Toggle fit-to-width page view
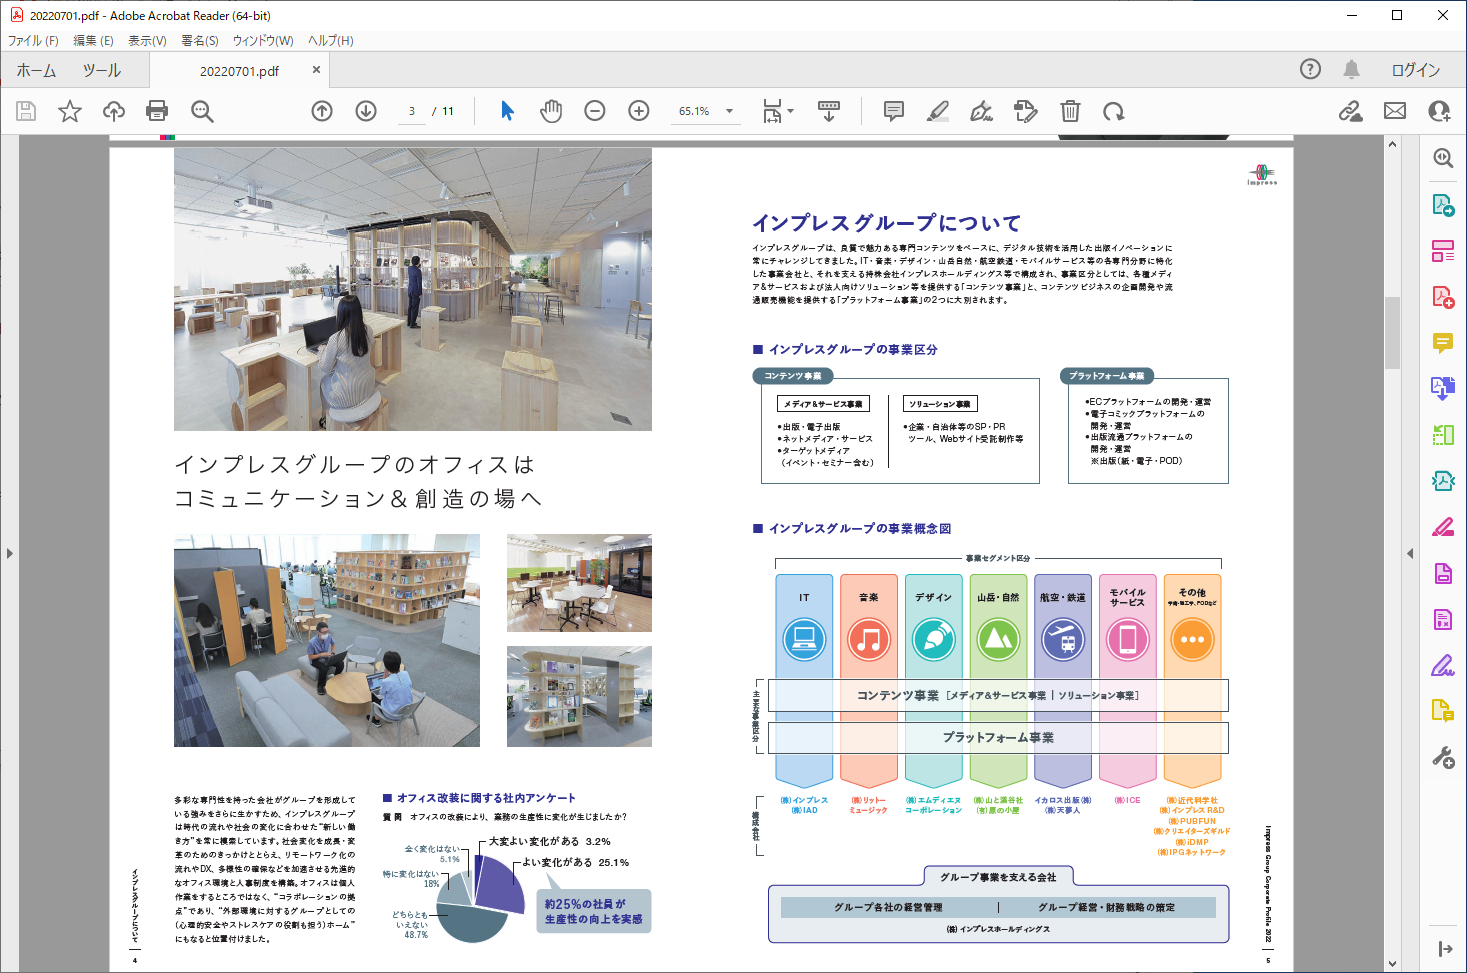 coord(773,111)
